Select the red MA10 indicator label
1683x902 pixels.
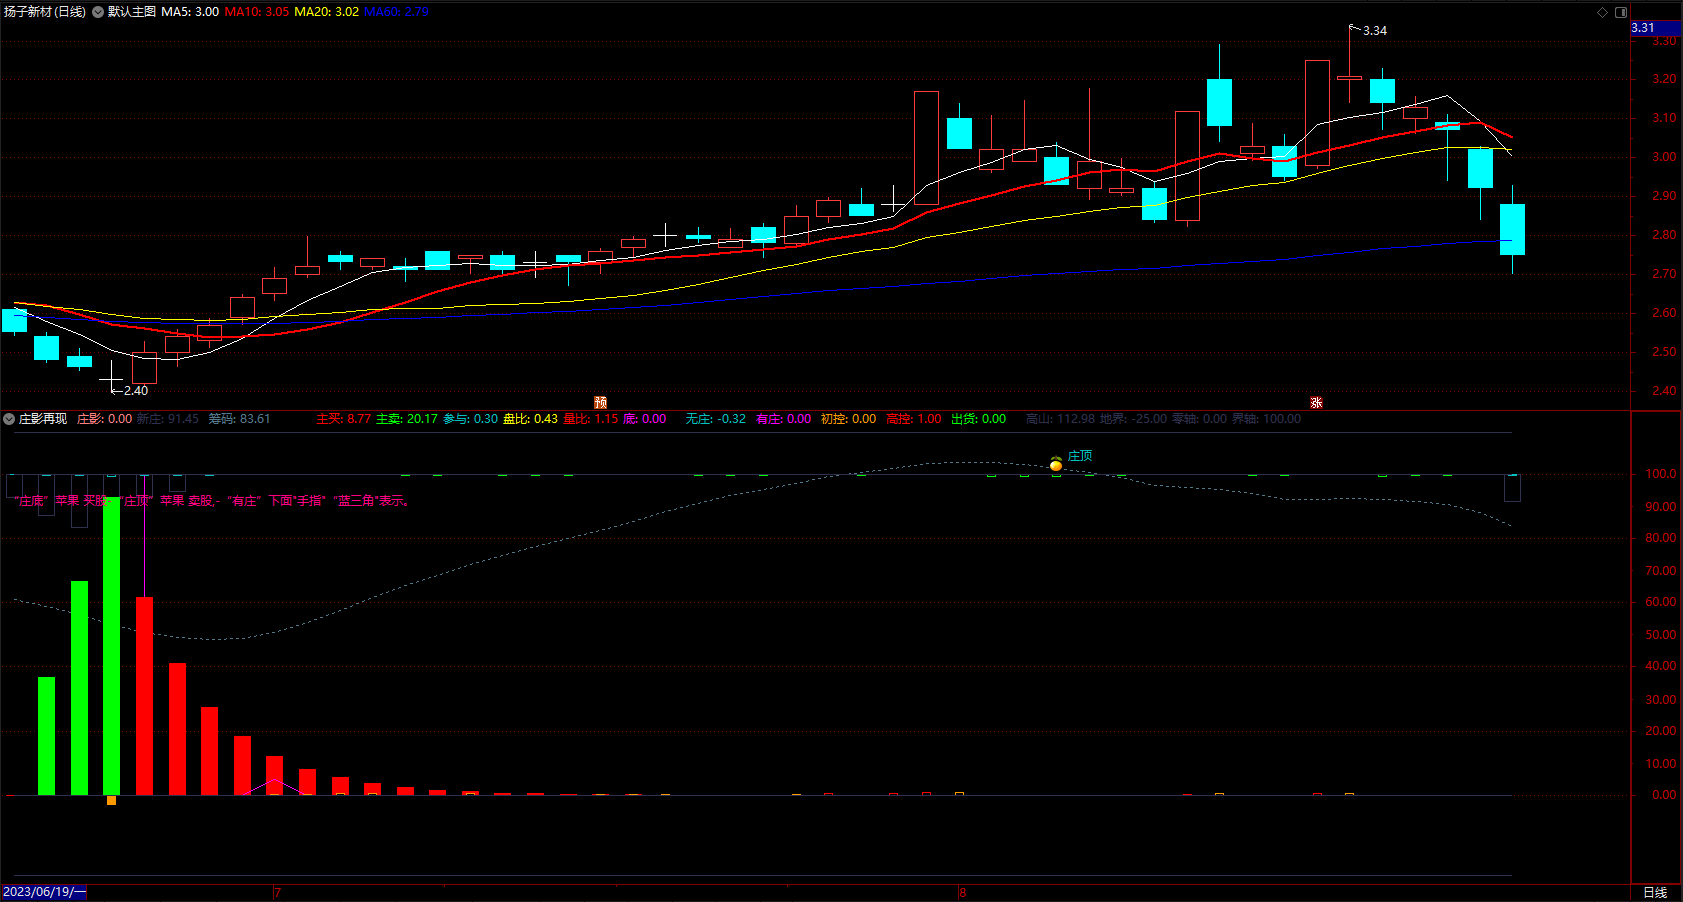257,12
